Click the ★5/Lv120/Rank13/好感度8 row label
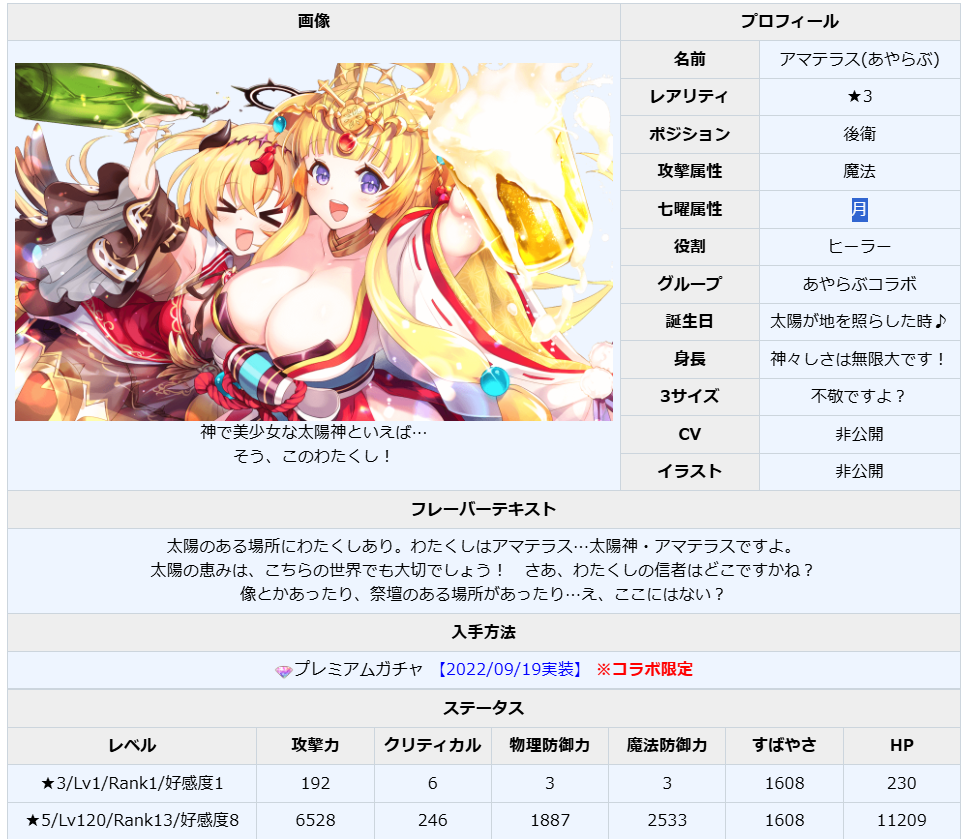 click(x=132, y=821)
